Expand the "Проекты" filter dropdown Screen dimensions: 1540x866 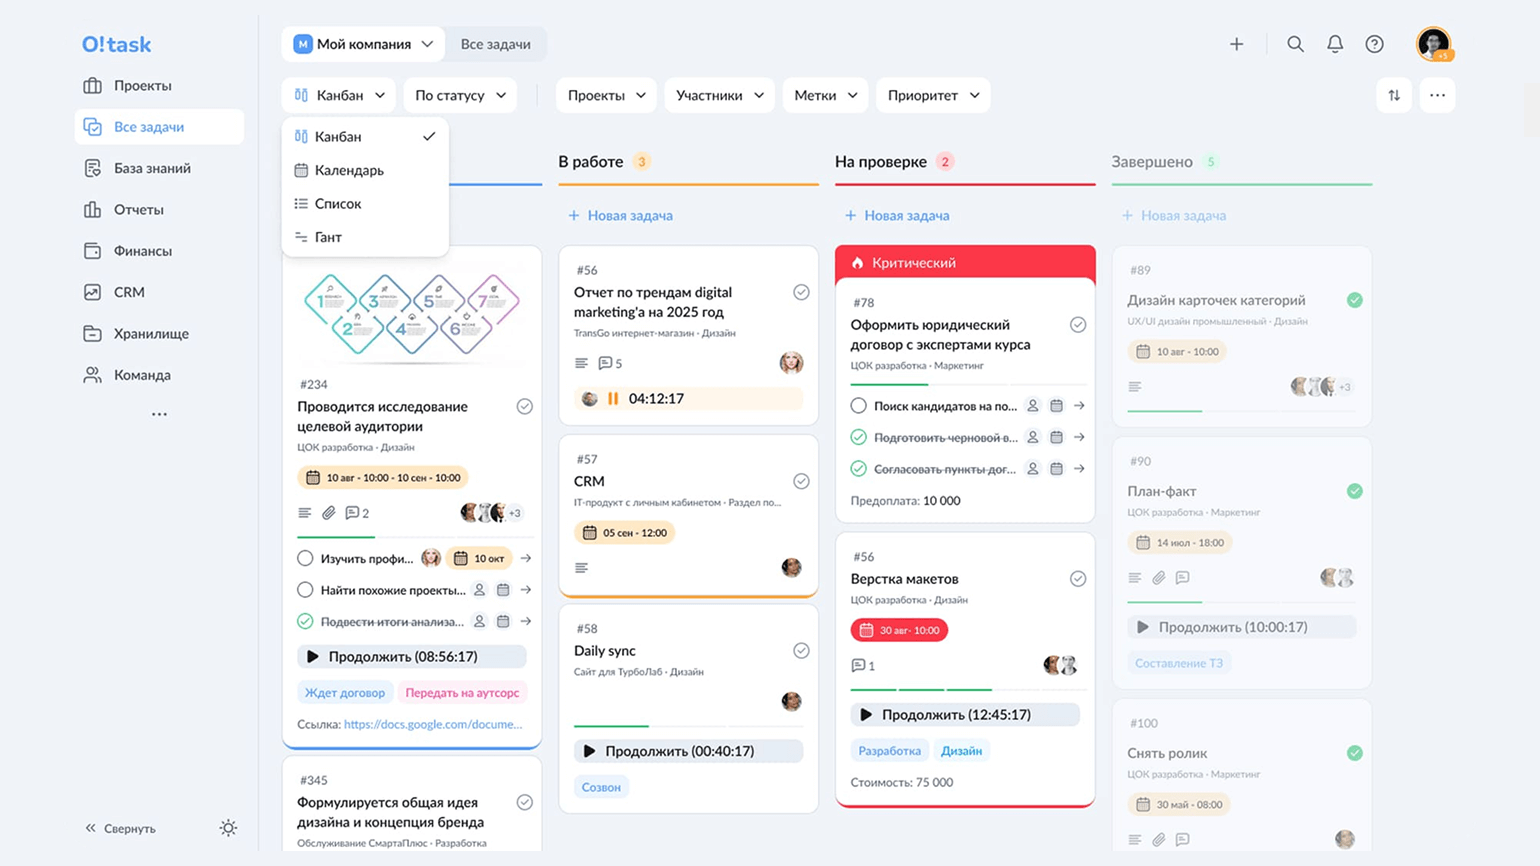click(x=606, y=95)
